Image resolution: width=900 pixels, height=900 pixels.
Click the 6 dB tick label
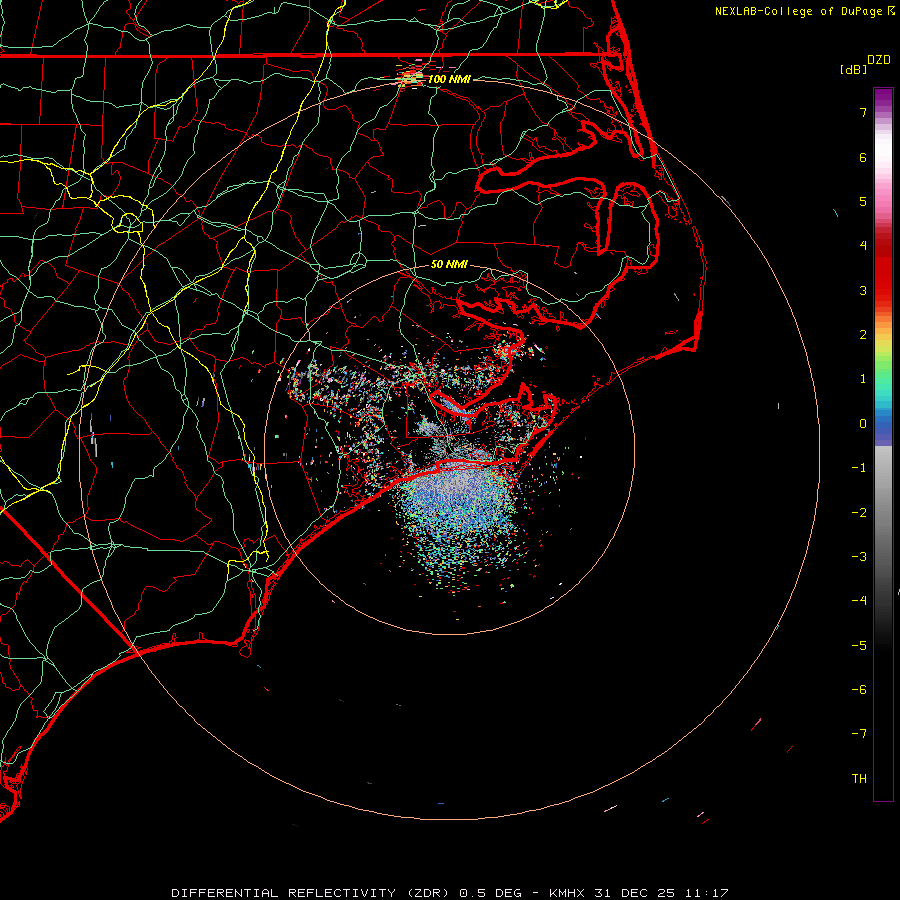click(863, 157)
